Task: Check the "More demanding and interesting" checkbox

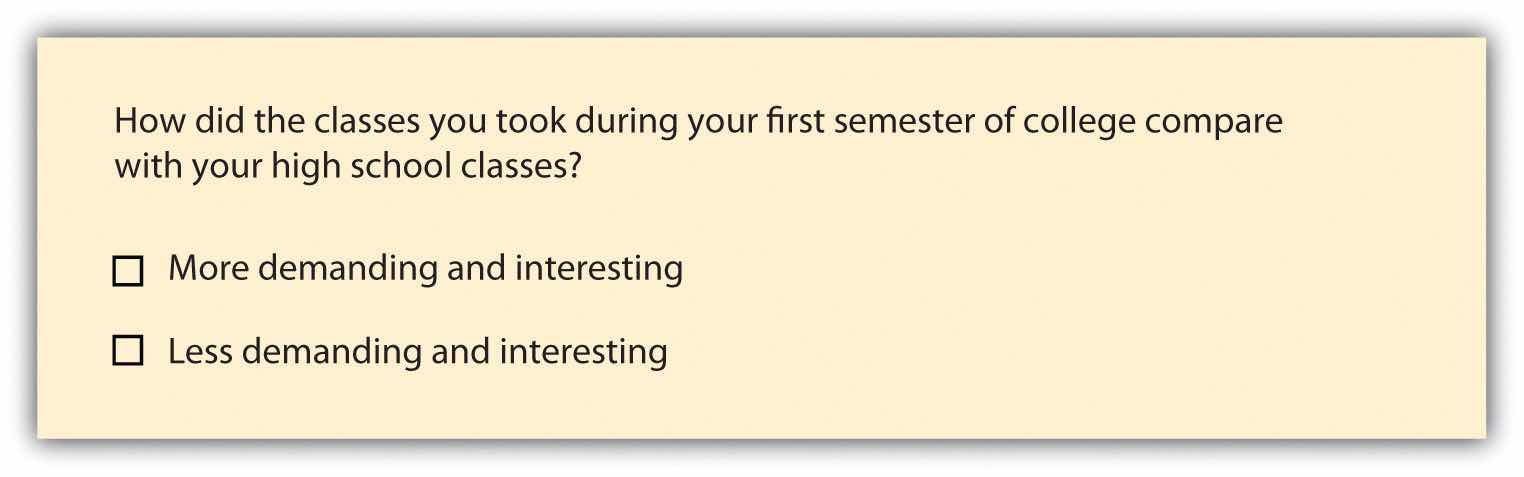Action: point(128,271)
